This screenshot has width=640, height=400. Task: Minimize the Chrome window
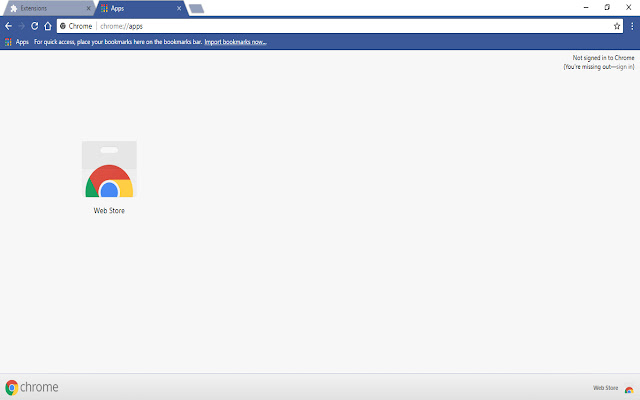(586, 7)
